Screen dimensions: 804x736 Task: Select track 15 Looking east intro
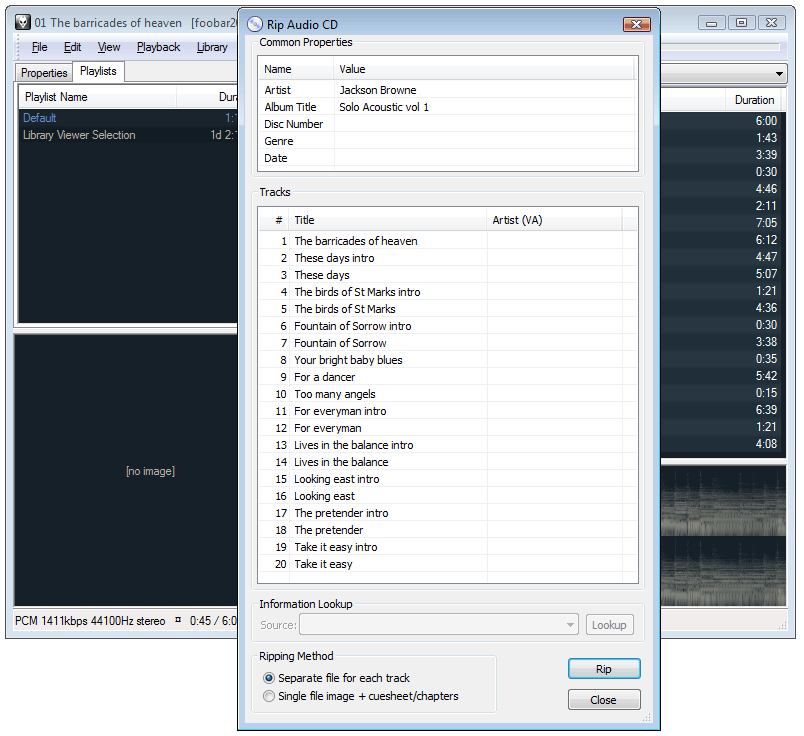point(448,479)
